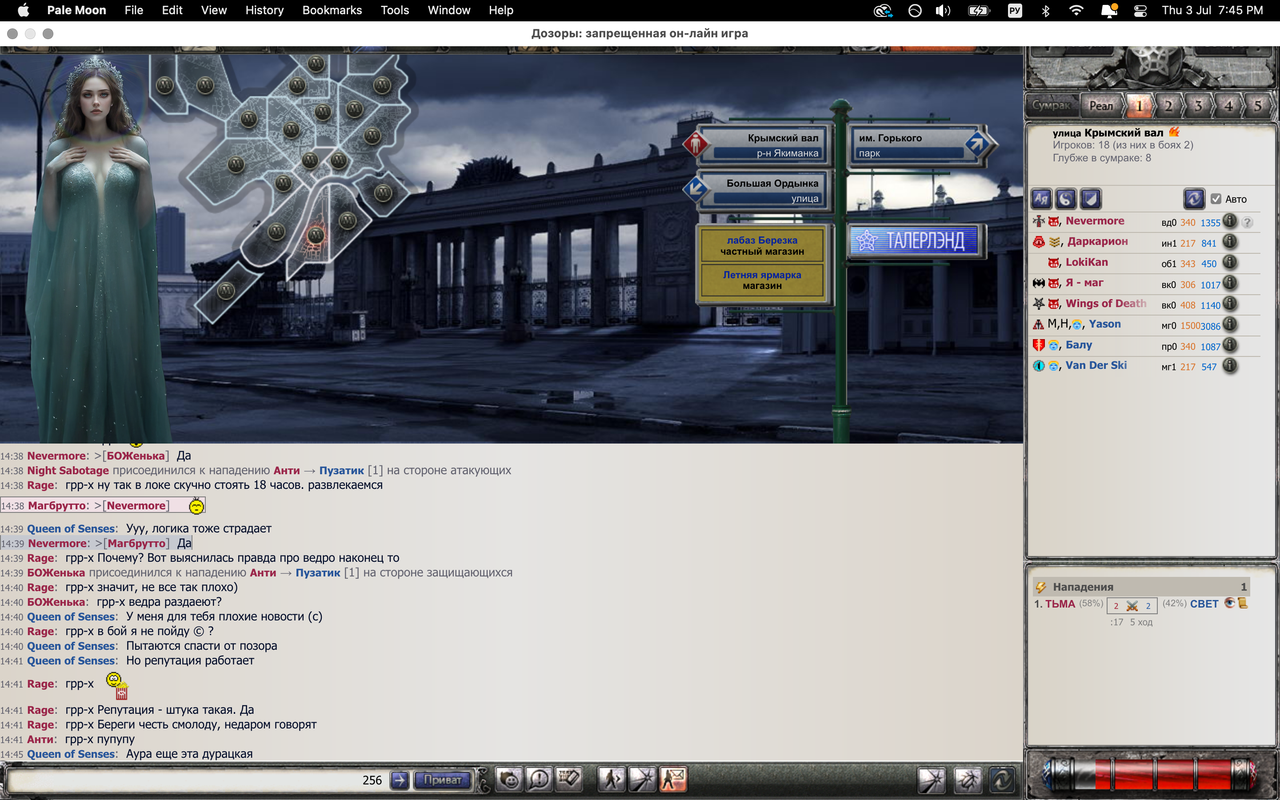This screenshot has width=1280, height=800.
Task: Open info for player Даркарион
Action: coord(1230,242)
